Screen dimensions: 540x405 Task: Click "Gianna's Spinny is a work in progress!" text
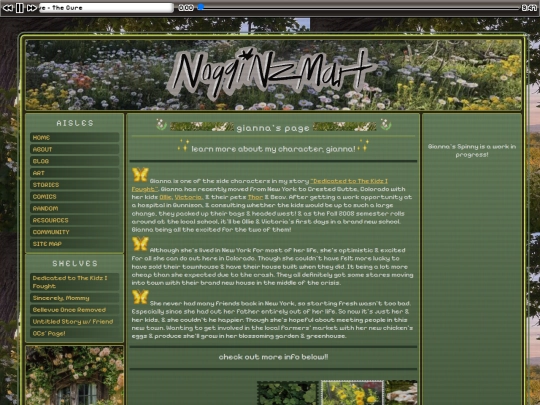[x=472, y=150]
